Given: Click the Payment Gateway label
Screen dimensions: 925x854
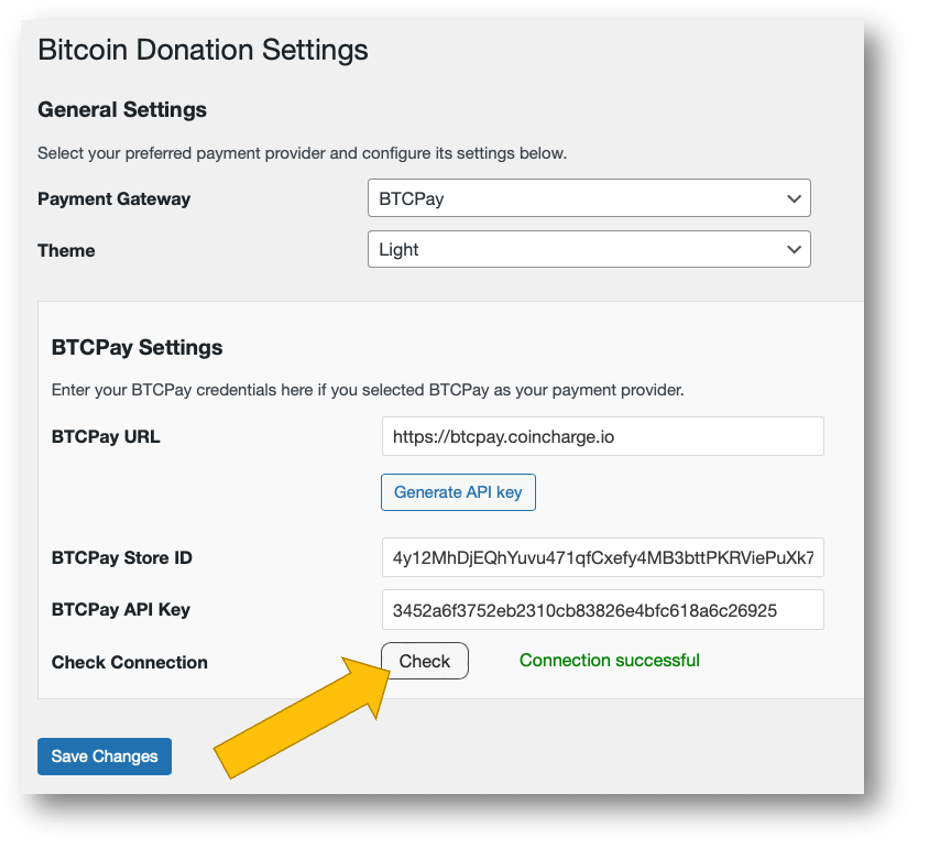Looking at the screenshot, I should pyautogui.click(x=113, y=198).
